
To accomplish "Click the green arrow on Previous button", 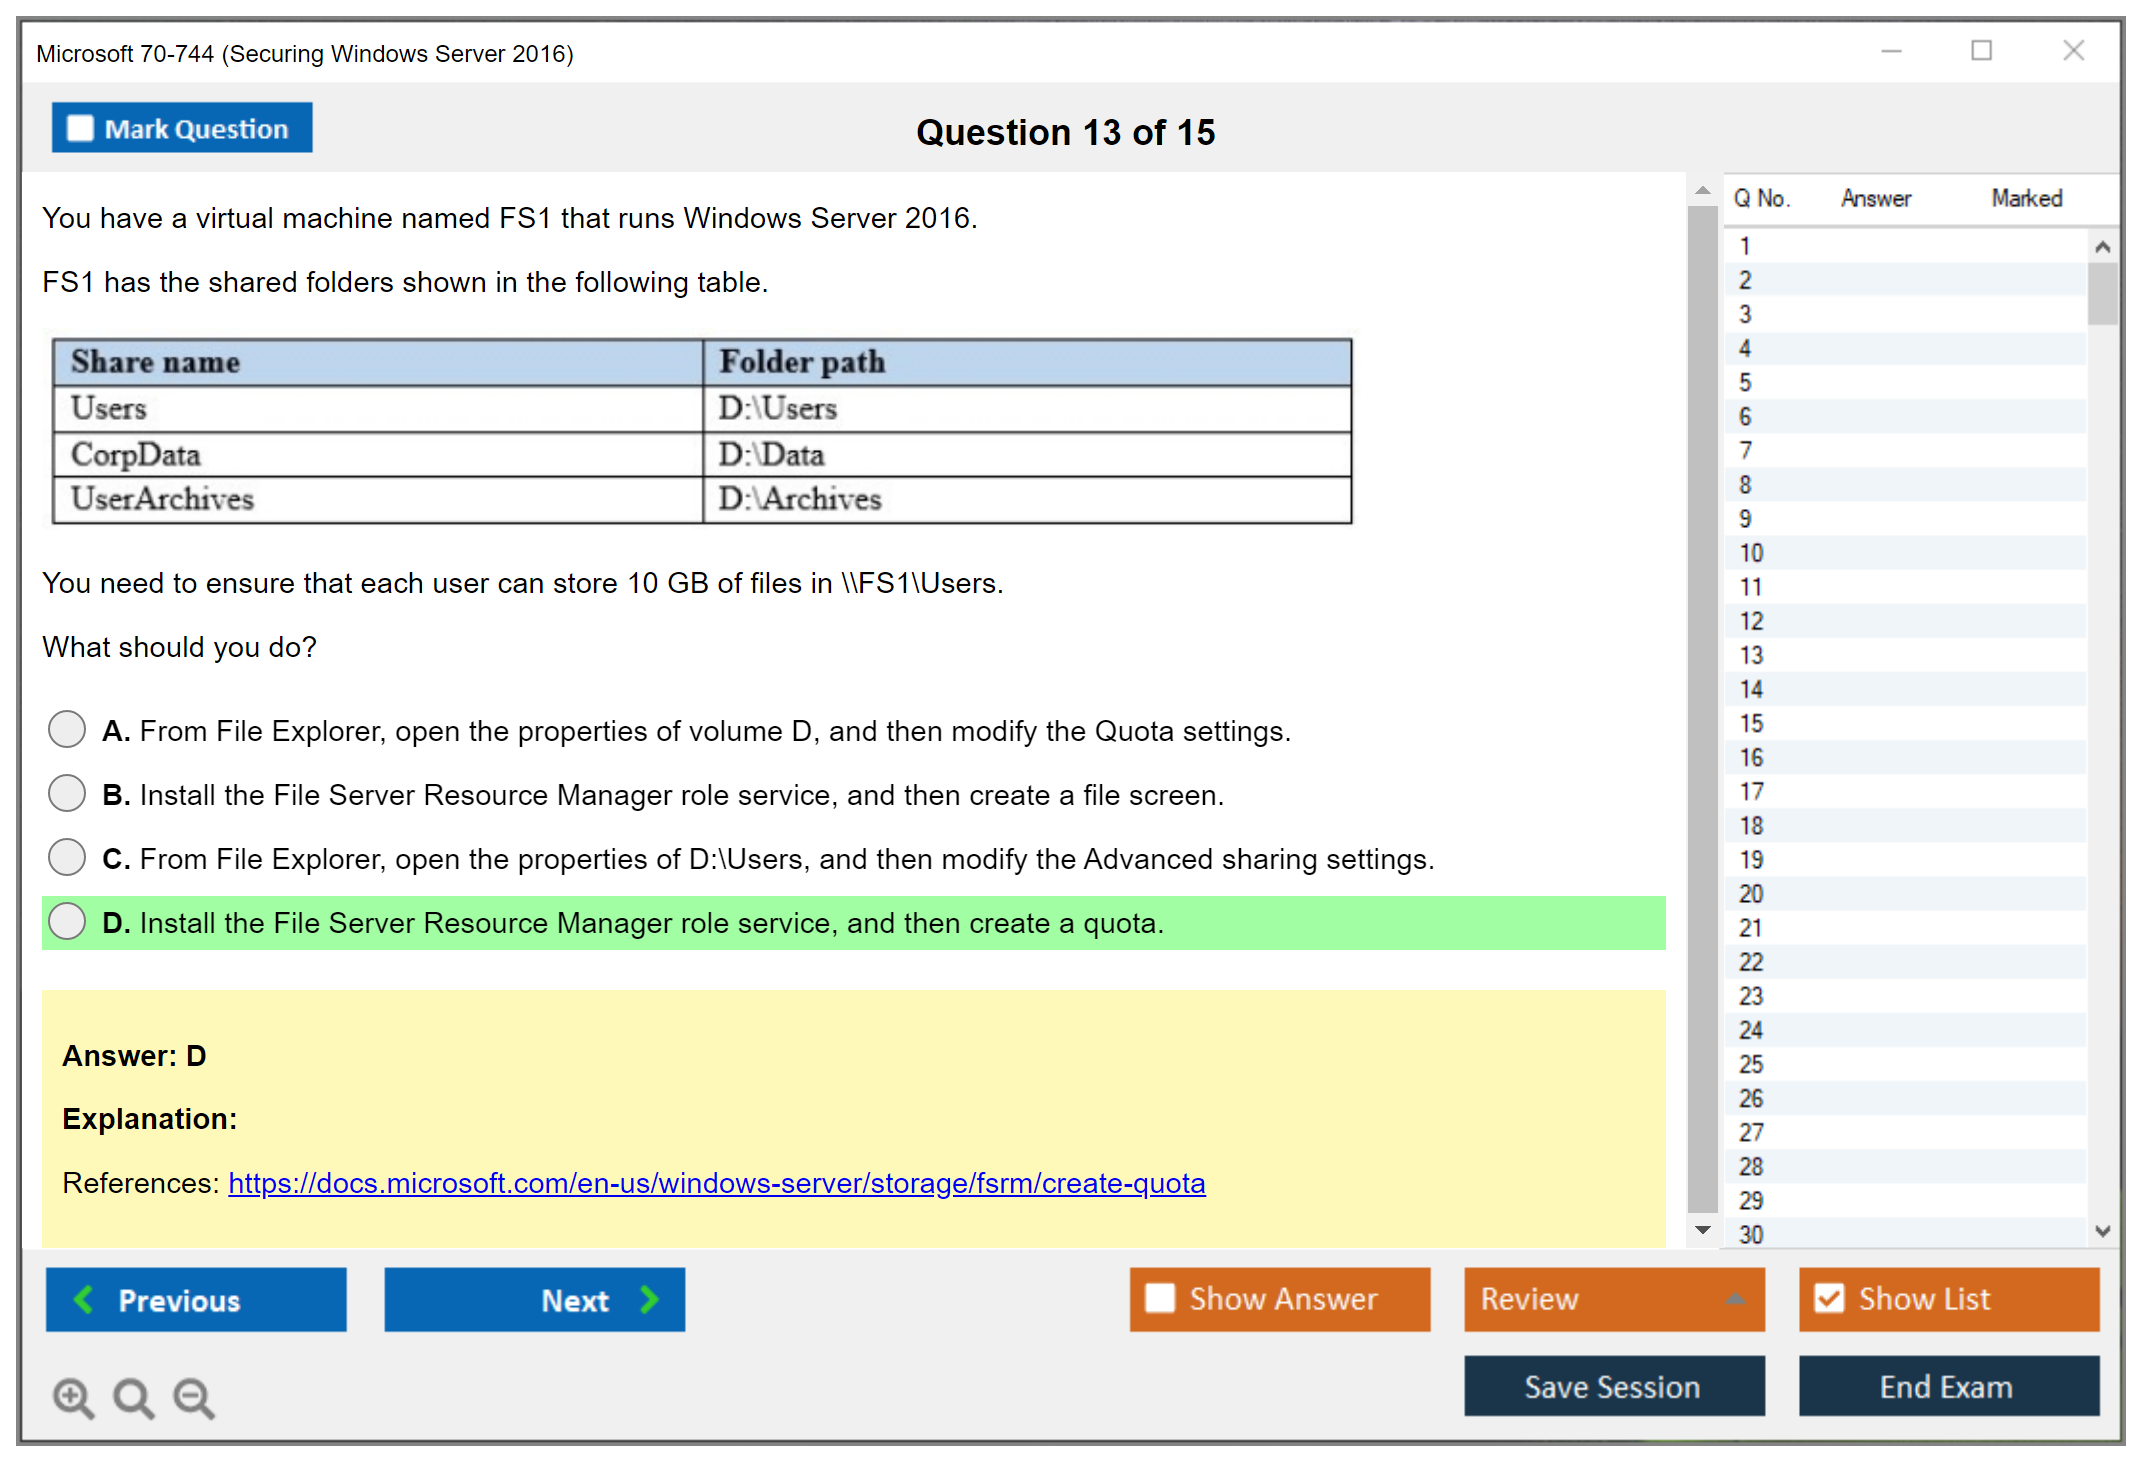I will (84, 1300).
